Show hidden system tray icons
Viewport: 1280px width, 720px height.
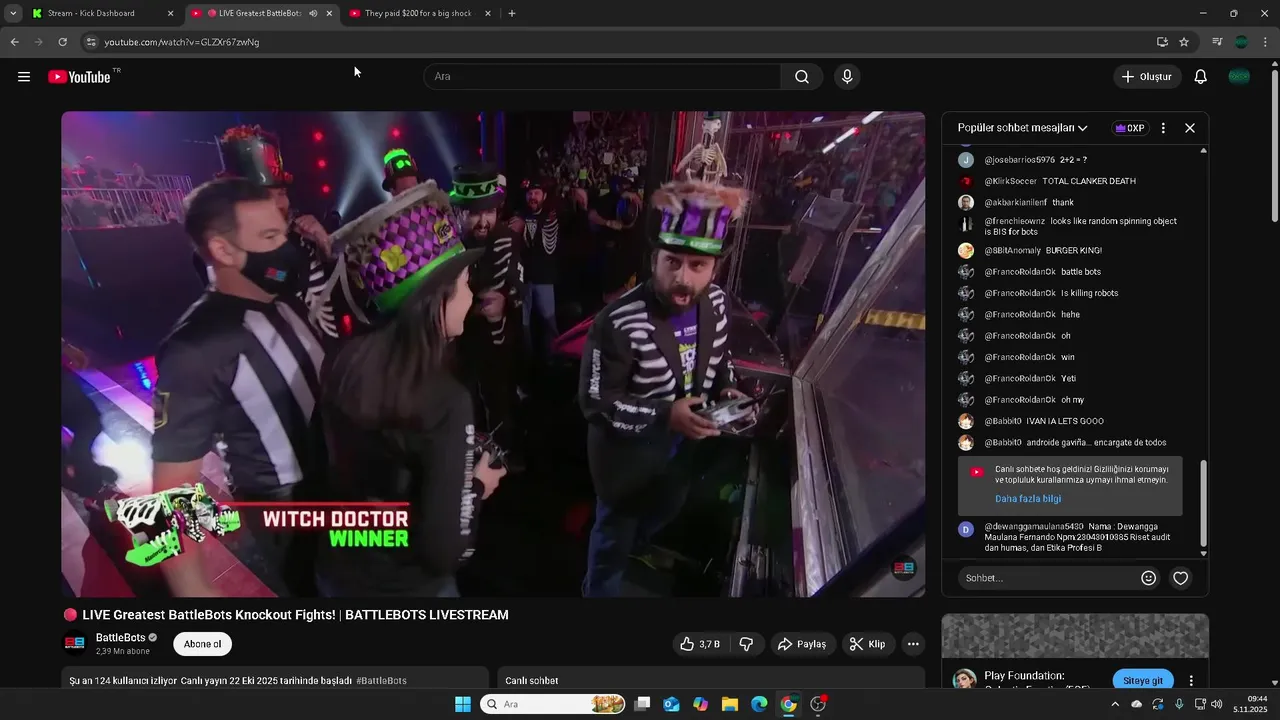point(1115,704)
